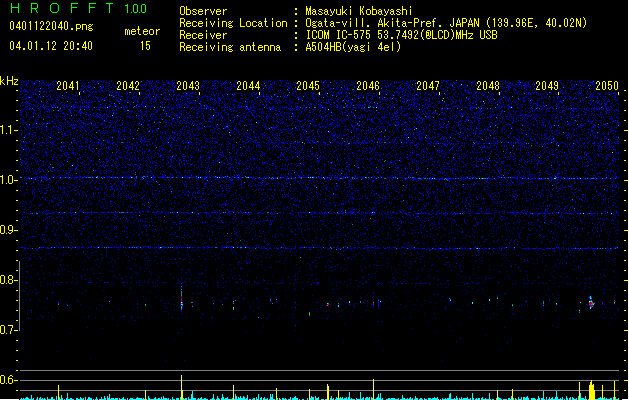Click the location Ogata-vill. Akita-Pref. JAPAN
The image size is (629, 400).
coord(392,23)
